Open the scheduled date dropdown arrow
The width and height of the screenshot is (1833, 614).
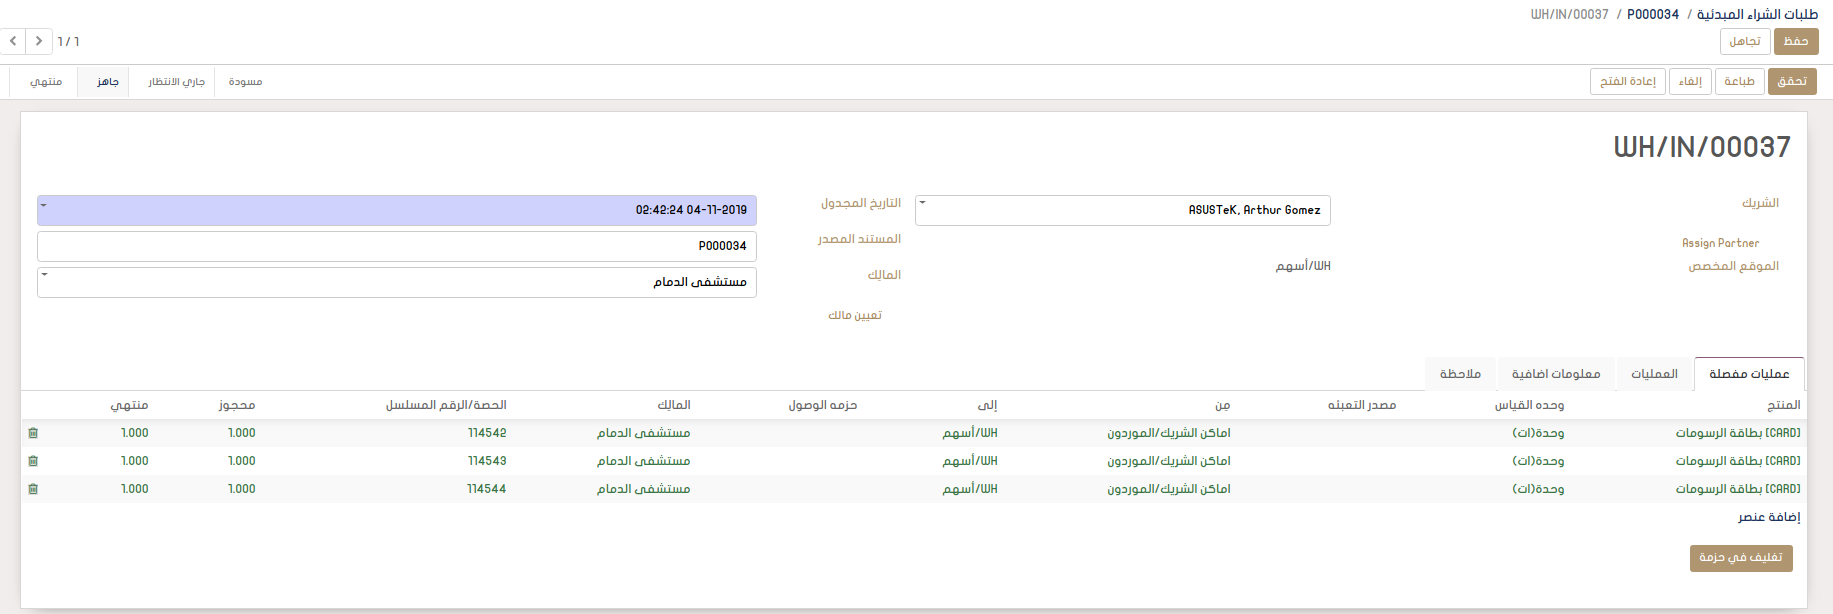(x=44, y=206)
